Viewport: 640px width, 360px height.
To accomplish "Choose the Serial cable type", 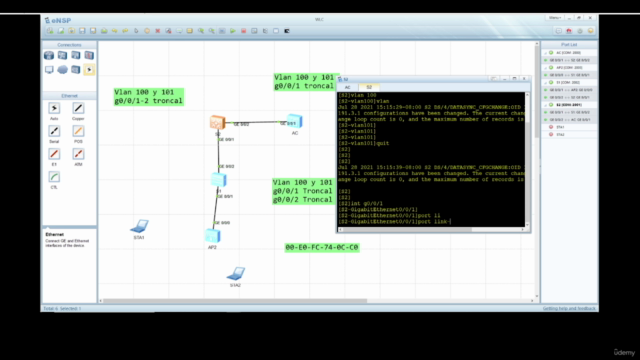I will pyautogui.click(x=54, y=131).
